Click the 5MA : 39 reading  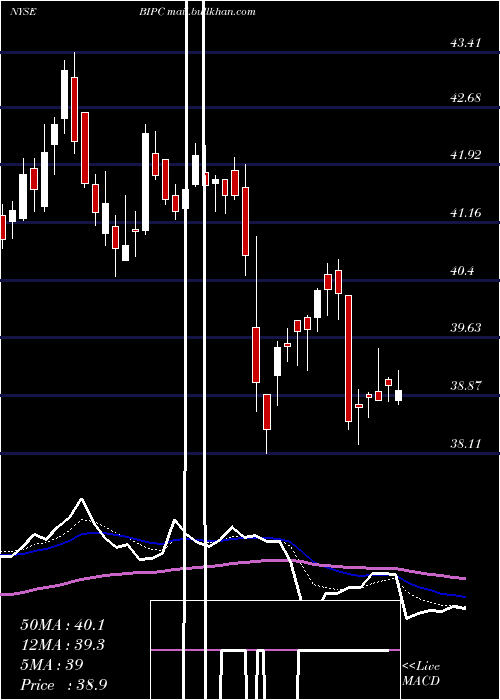[x=52, y=664]
